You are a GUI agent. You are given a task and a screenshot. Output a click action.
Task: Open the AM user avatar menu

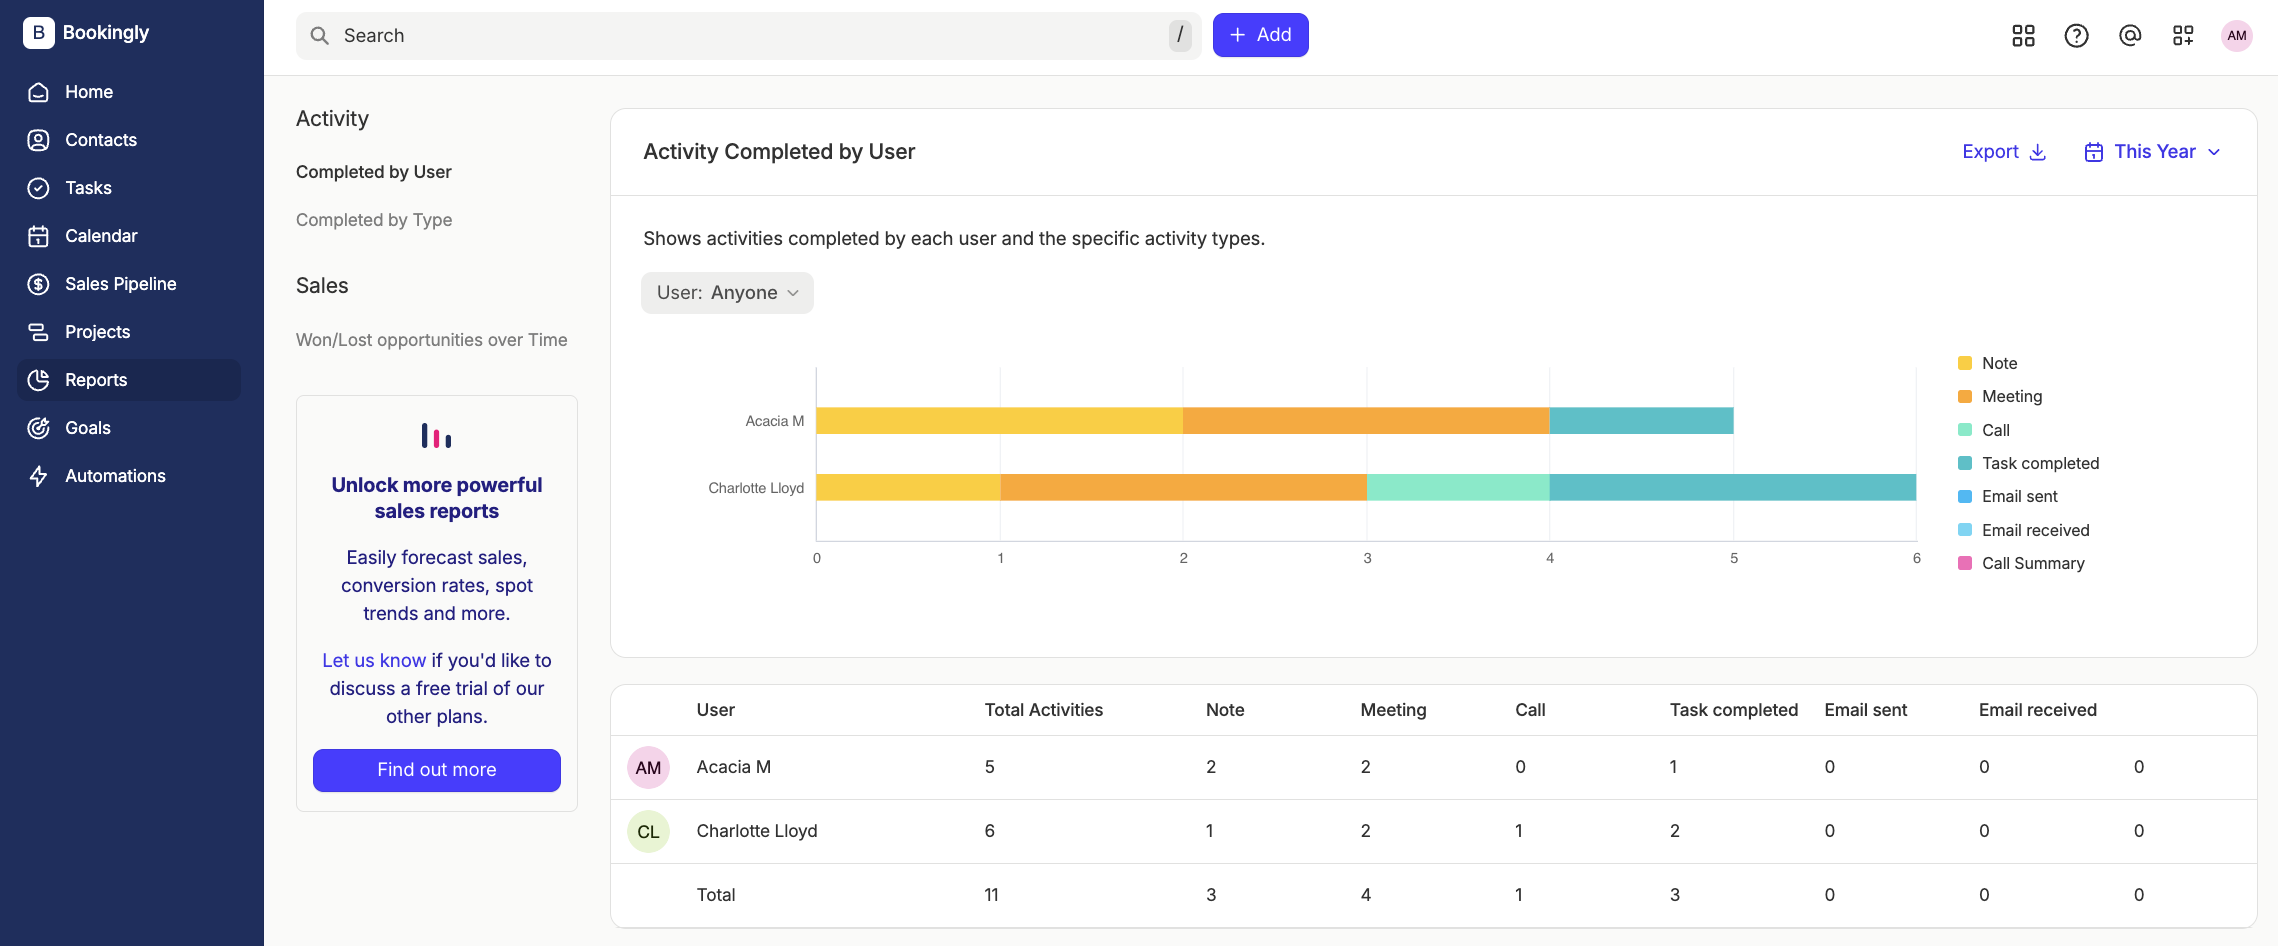(2237, 36)
